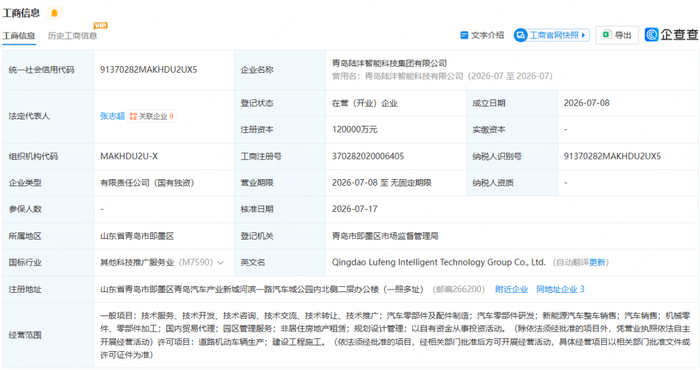Switch to the 工商信息 tab
The height and width of the screenshot is (370, 700).
(x=18, y=36)
